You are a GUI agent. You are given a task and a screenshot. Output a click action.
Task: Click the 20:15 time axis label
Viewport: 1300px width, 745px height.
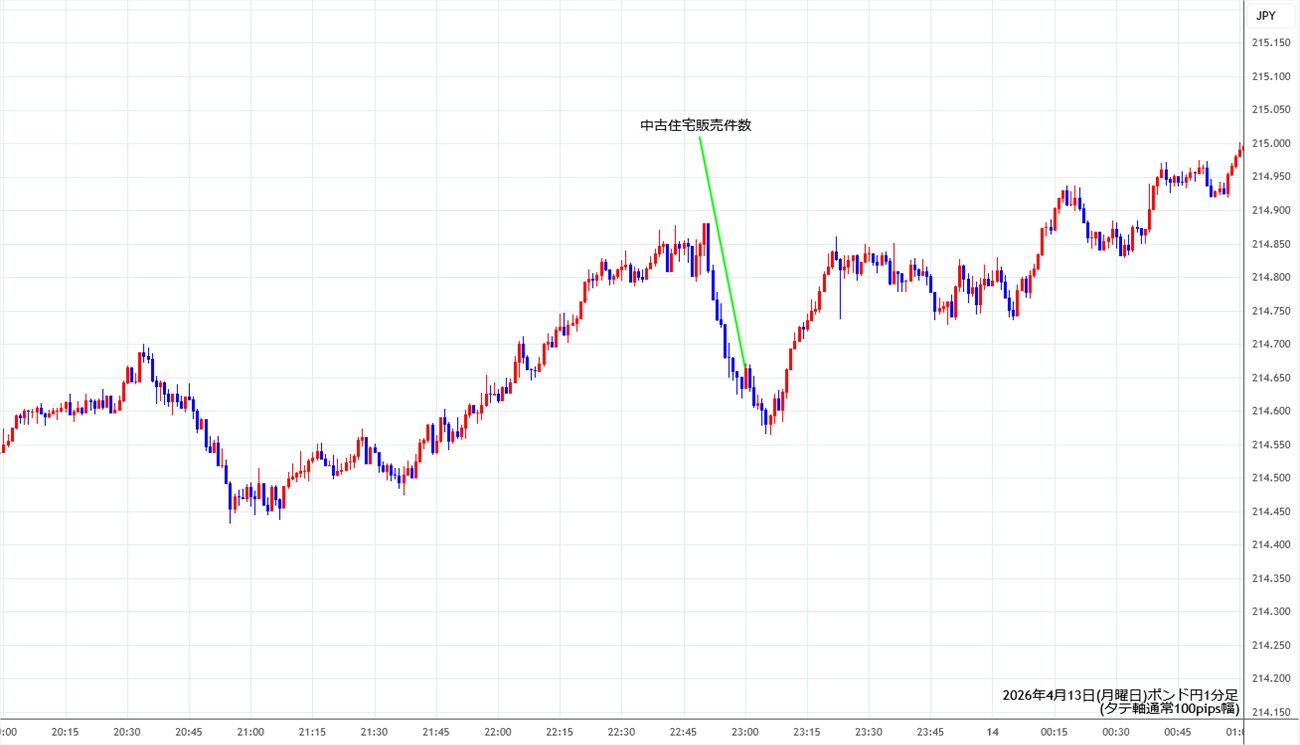[65, 732]
